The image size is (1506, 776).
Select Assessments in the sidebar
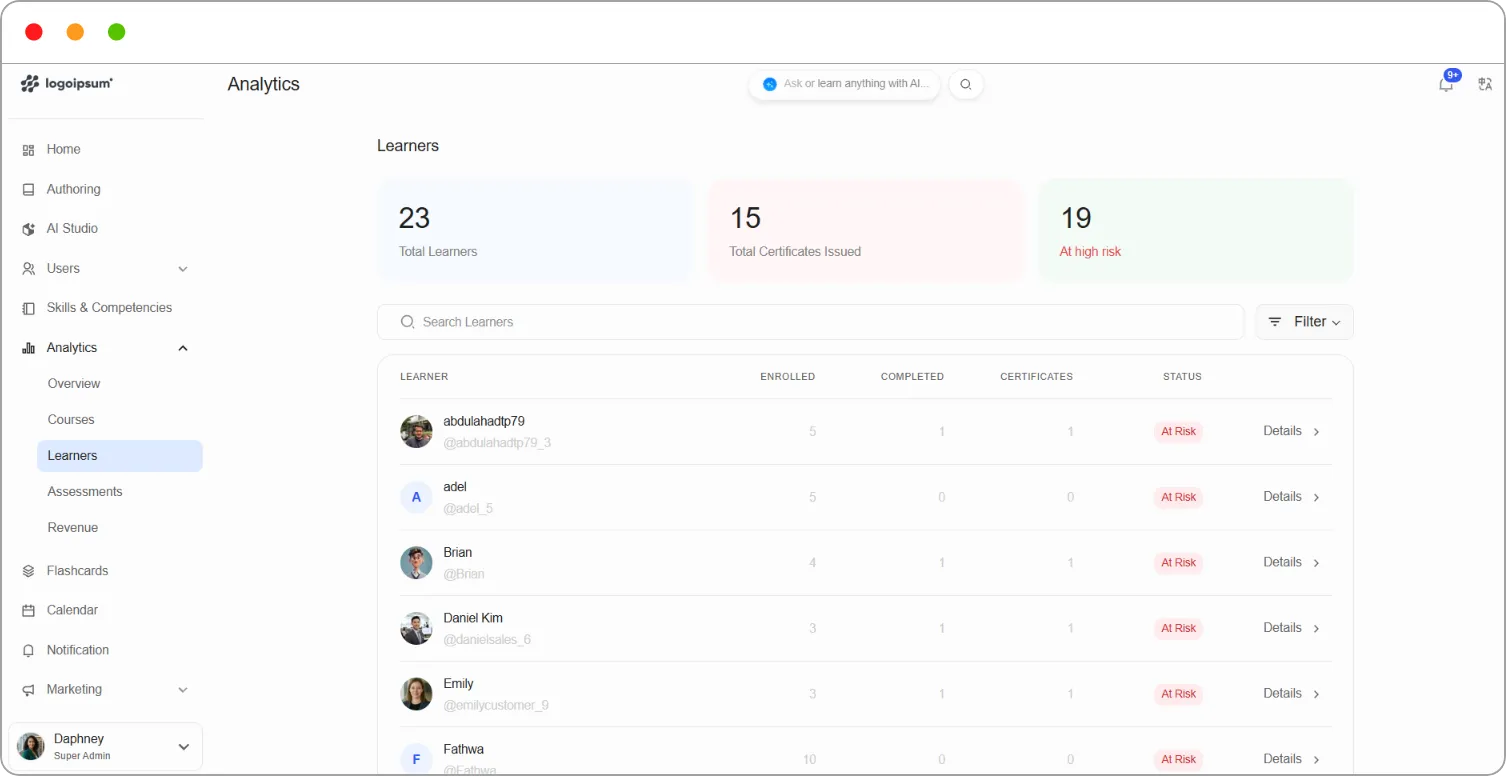(85, 492)
